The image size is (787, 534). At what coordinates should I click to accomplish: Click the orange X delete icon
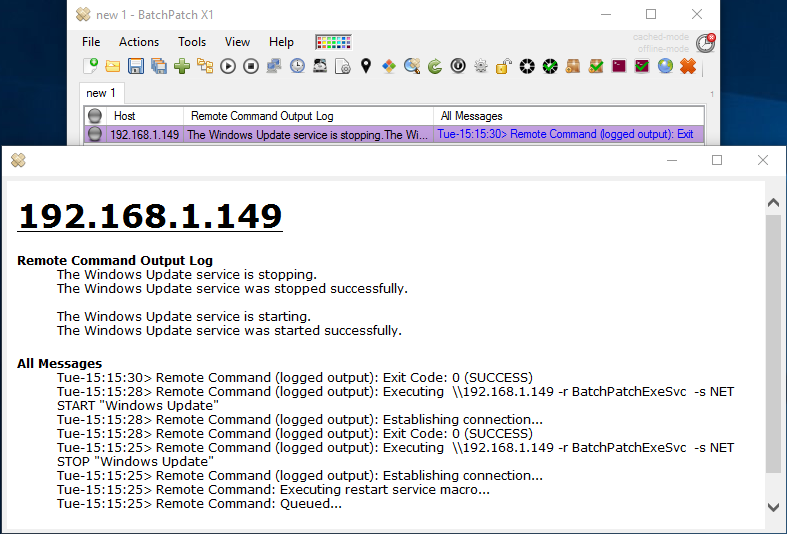coord(688,66)
